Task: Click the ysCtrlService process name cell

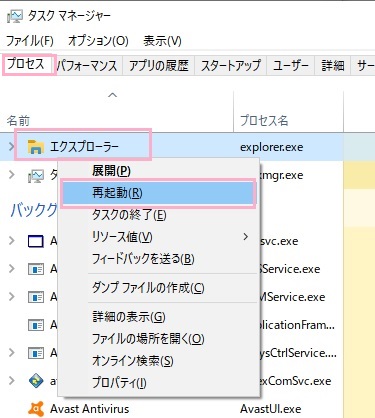Action: pyautogui.click(x=299, y=353)
